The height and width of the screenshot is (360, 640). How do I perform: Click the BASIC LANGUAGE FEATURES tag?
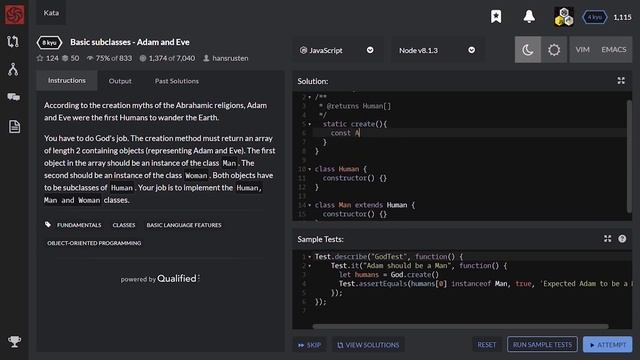[x=184, y=225]
